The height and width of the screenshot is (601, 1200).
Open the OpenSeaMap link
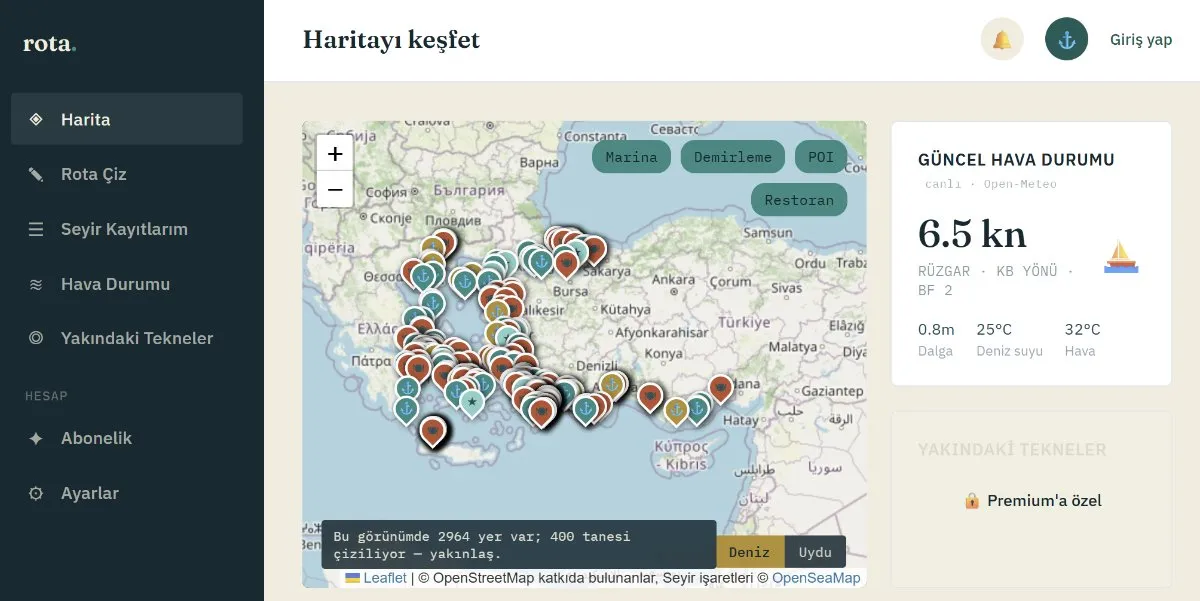pyautogui.click(x=816, y=578)
